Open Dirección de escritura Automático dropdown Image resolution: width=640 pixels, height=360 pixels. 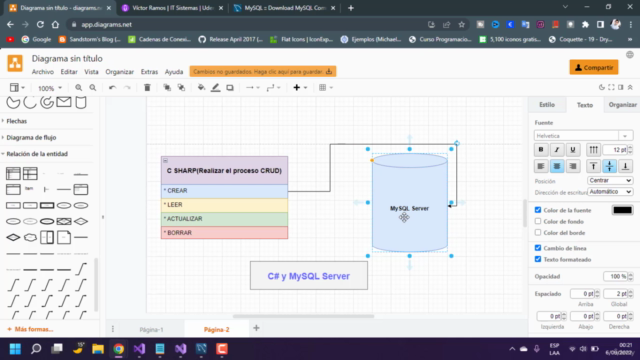pyautogui.click(x=610, y=191)
